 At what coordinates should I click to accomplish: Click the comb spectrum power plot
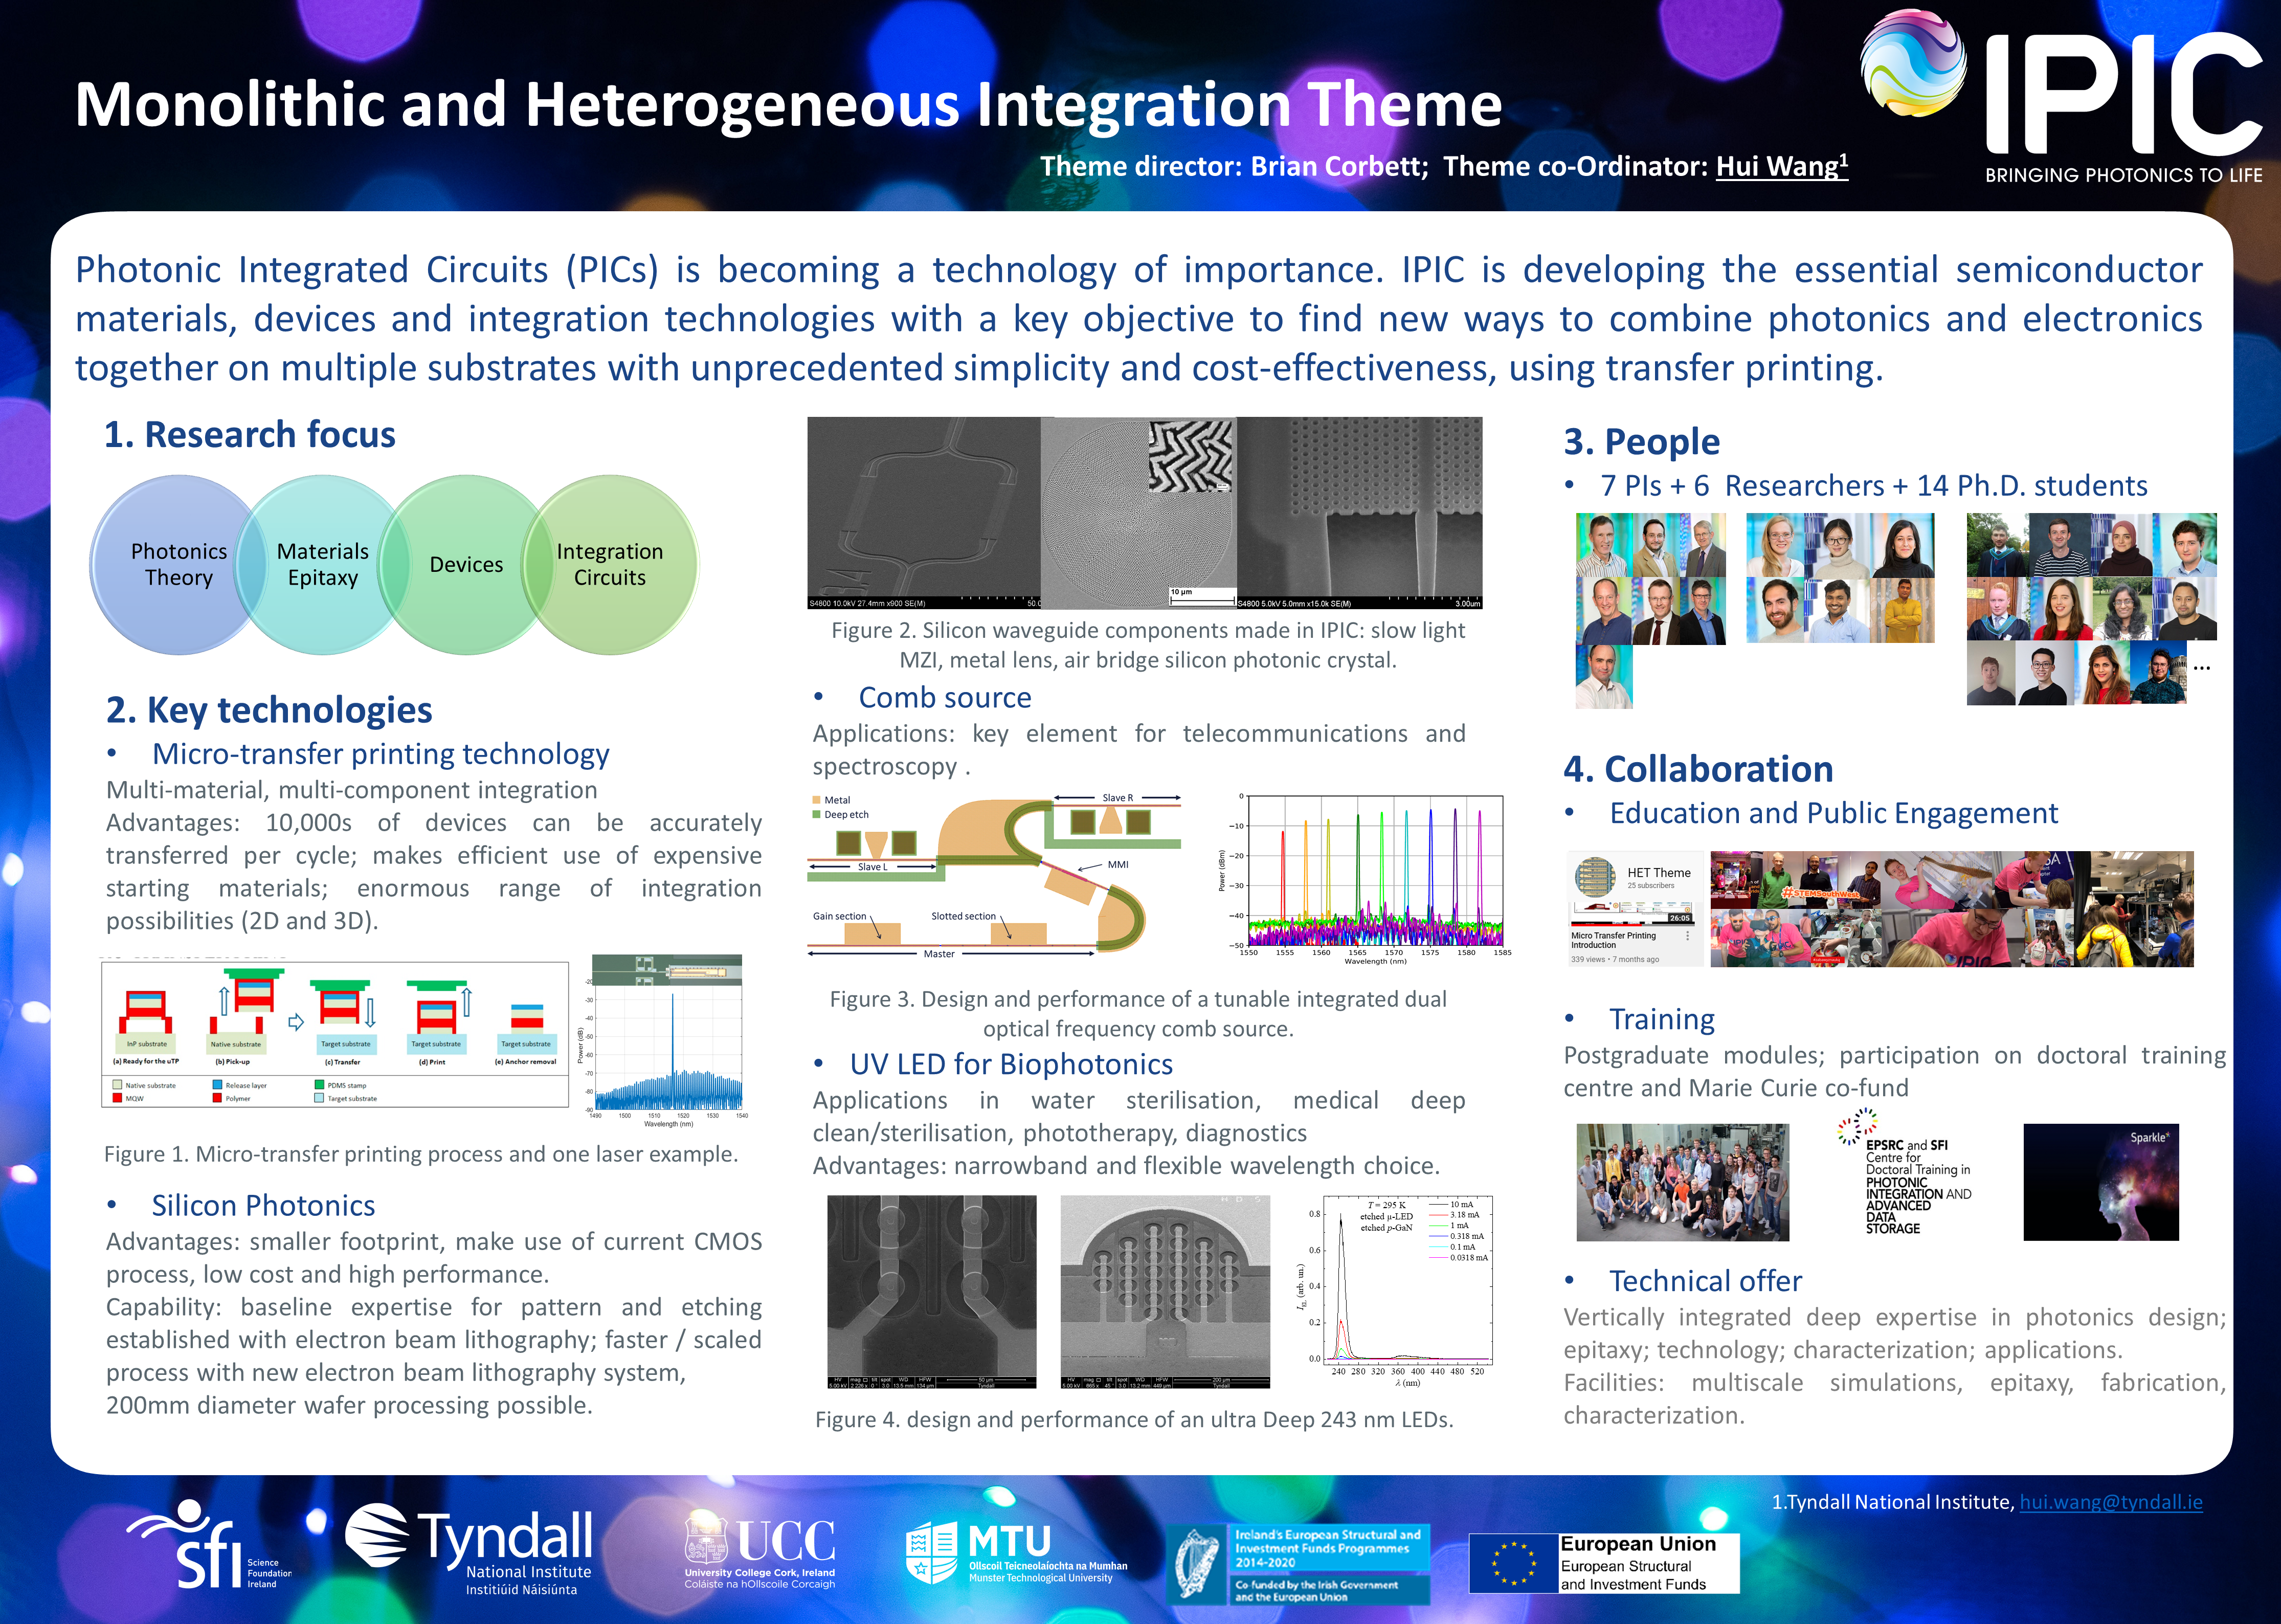(x=1363, y=879)
